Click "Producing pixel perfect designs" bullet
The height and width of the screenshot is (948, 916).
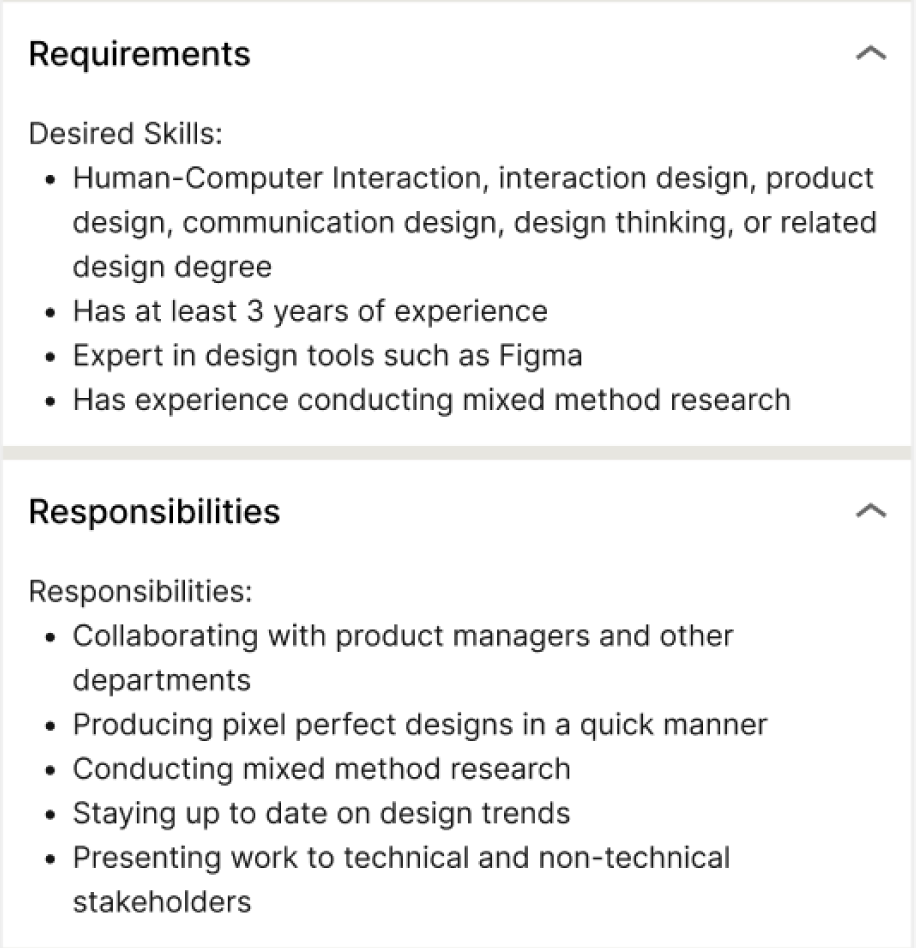point(420,724)
